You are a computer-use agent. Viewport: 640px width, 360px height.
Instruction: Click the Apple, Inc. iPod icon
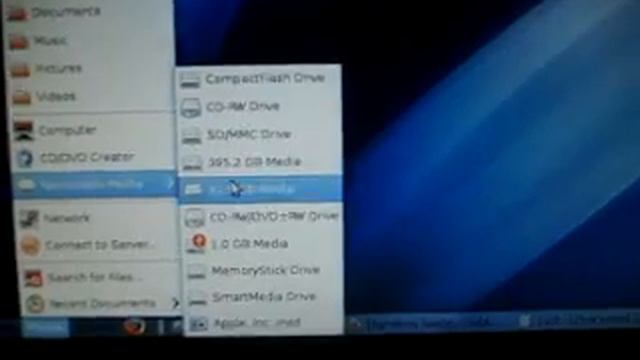click(x=199, y=324)
